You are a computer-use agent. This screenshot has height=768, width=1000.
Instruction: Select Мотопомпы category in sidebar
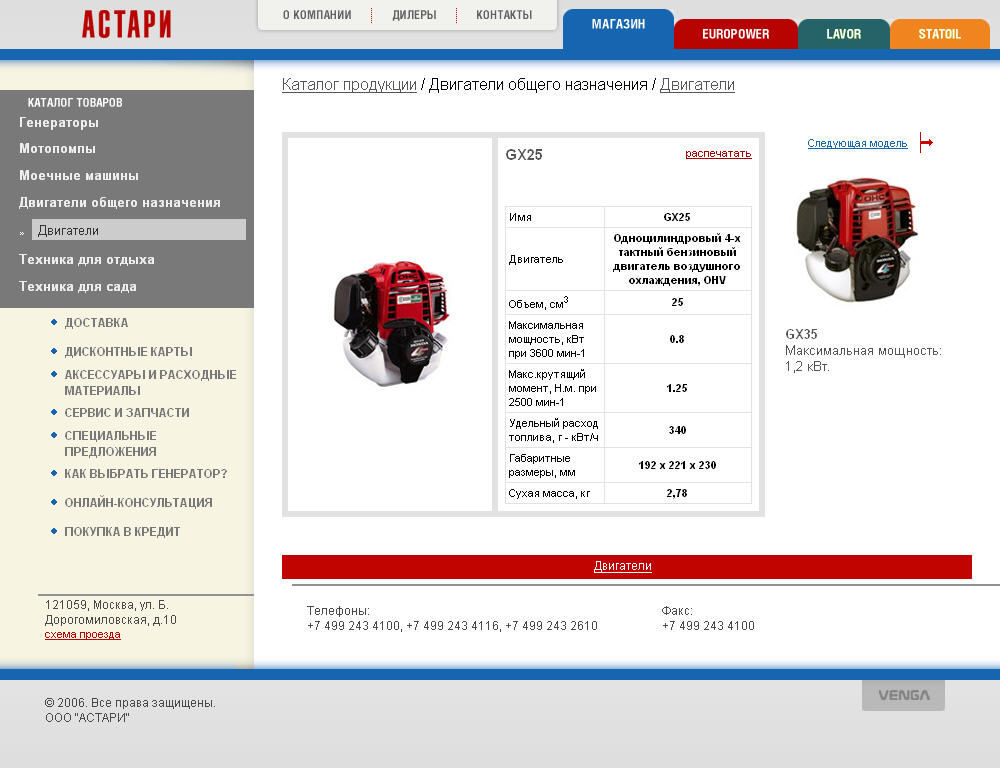[x=57, y=149]
